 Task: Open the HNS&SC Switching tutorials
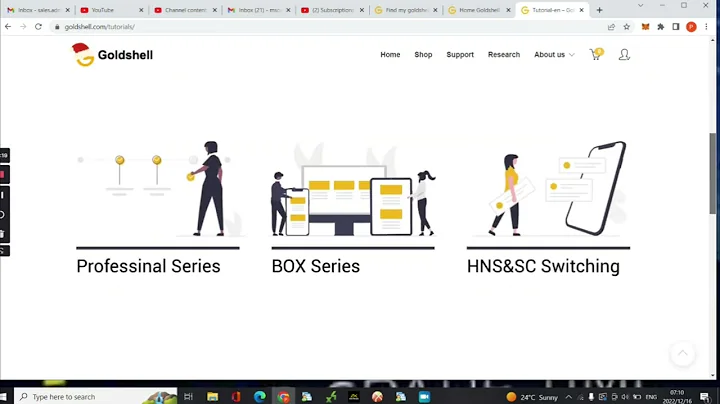543,266
